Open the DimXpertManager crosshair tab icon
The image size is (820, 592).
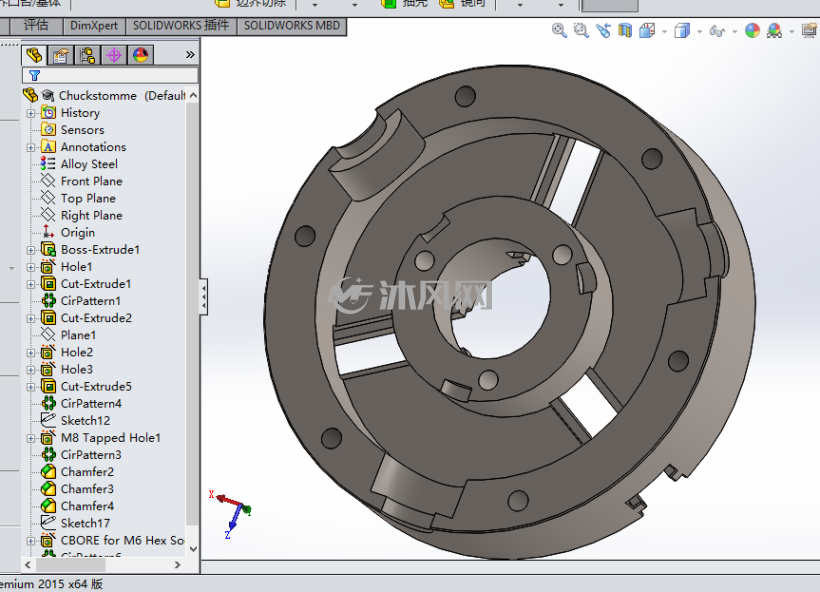(114, 55)
